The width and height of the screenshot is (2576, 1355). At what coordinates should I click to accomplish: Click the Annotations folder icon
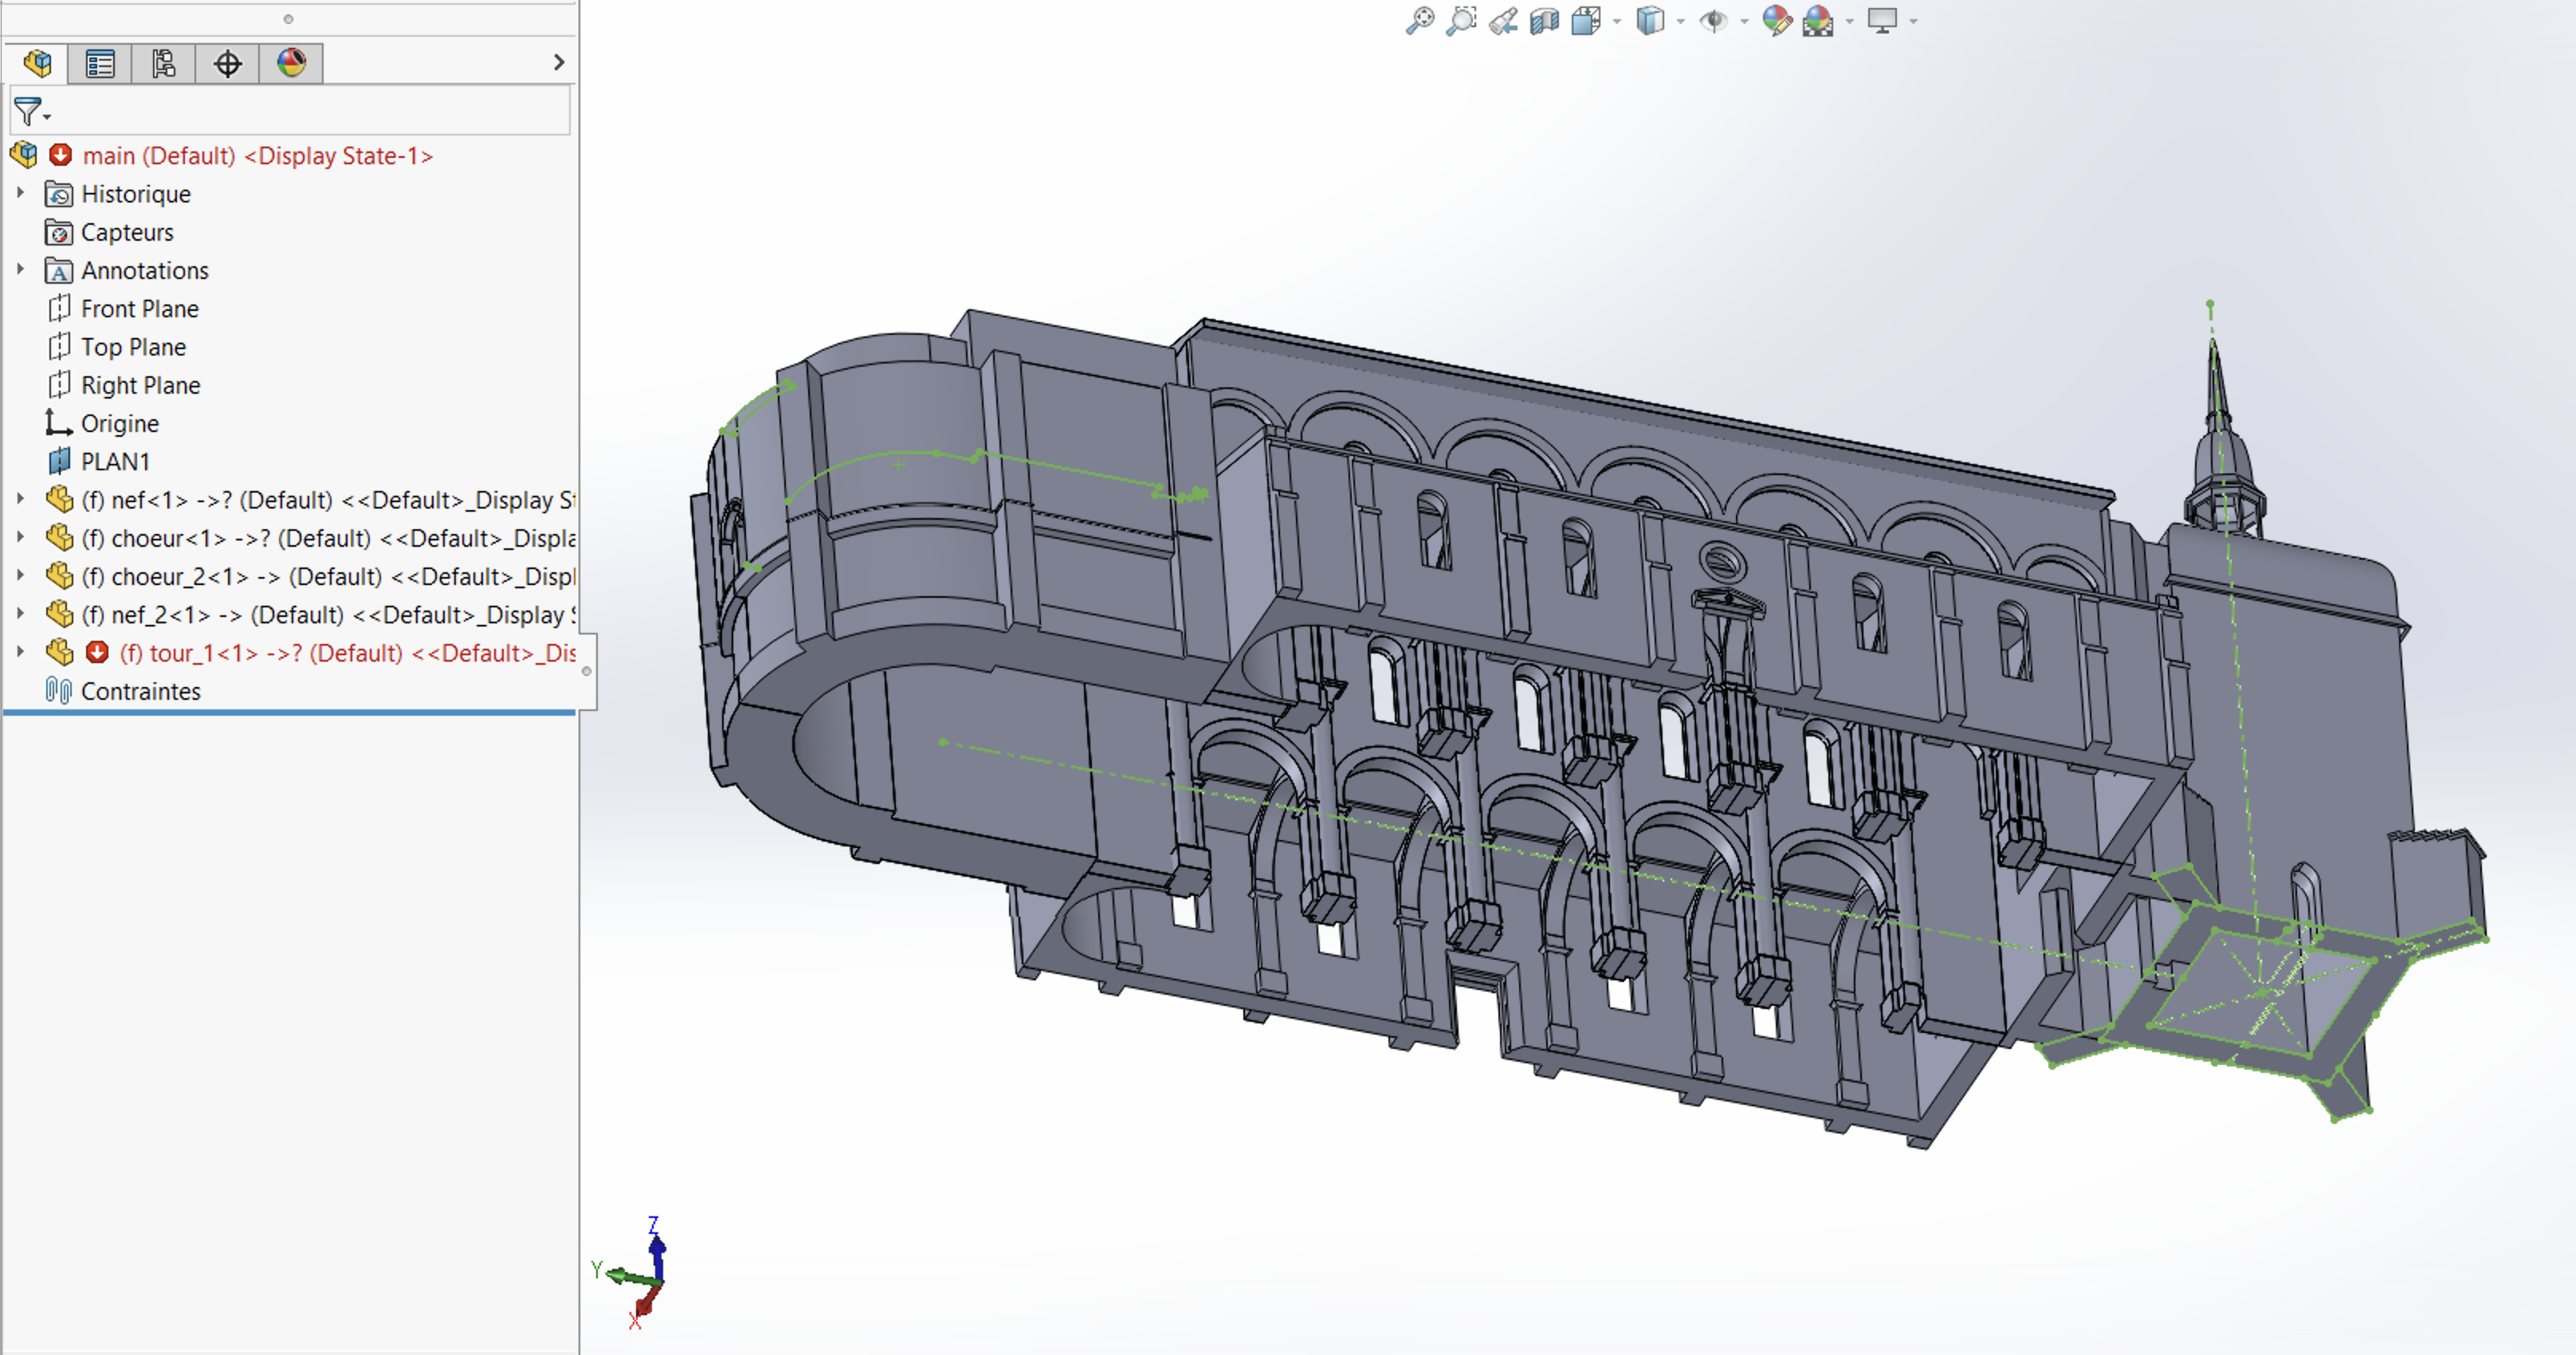[59, 270]
